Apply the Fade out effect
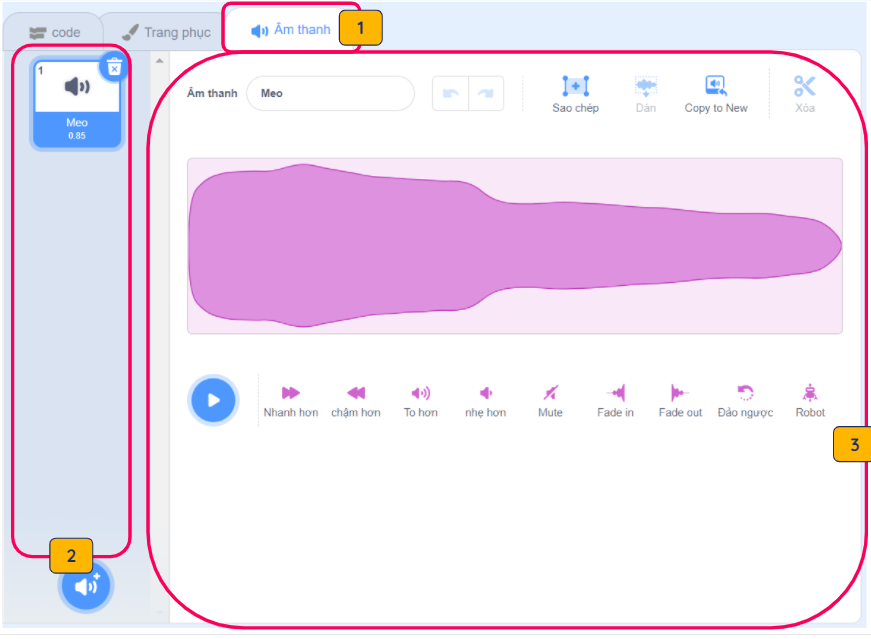Screen dimensions: 871x639 point(680,401)
